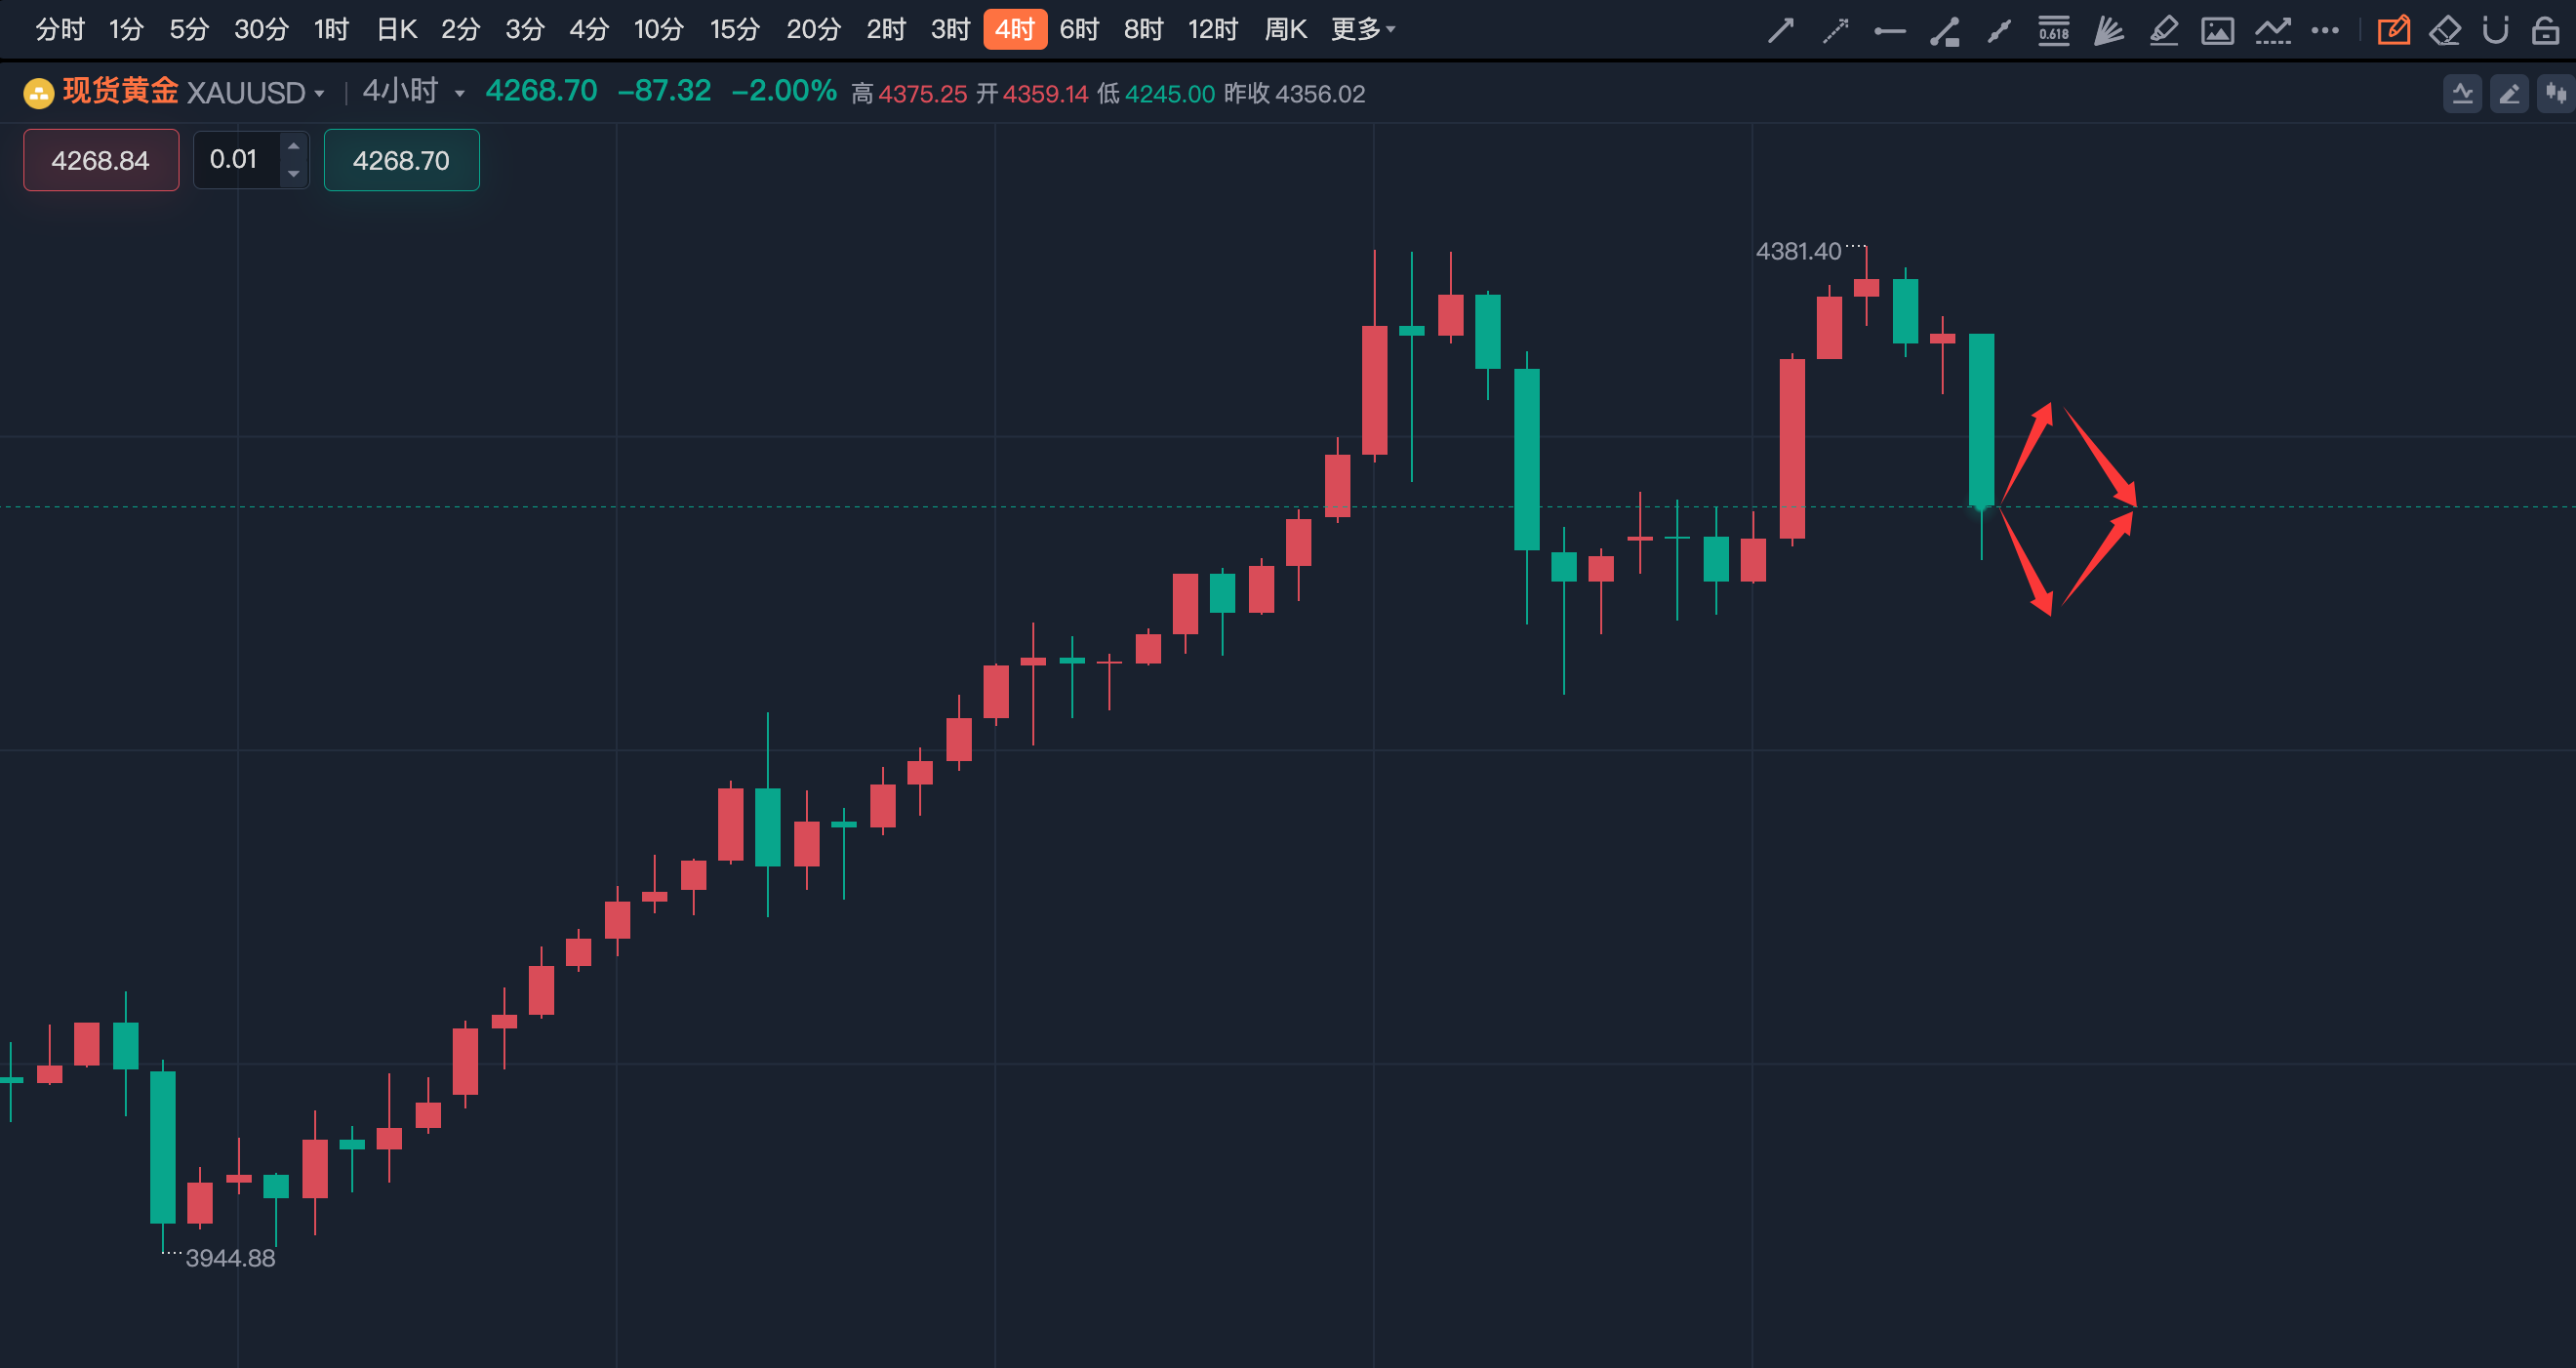Click the green 4268.70 buy price button

click(401, 160)
